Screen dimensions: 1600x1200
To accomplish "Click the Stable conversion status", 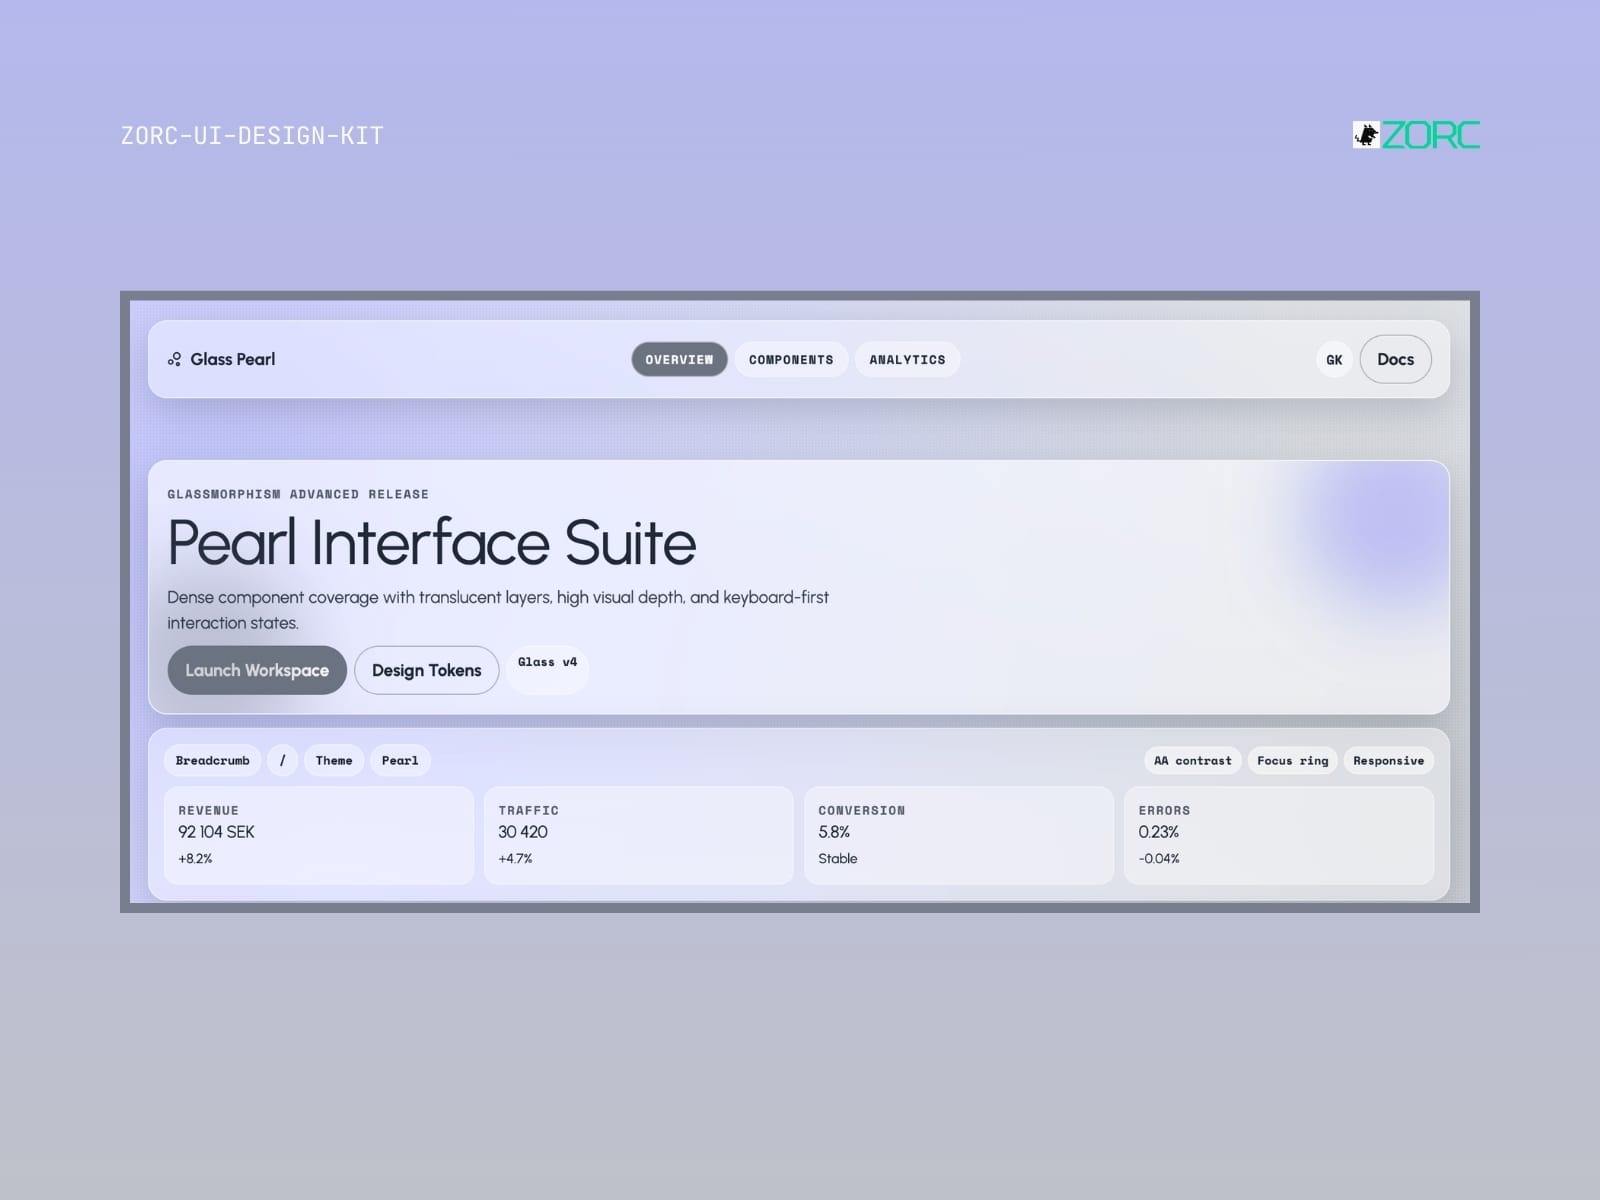I will (838, 859).
